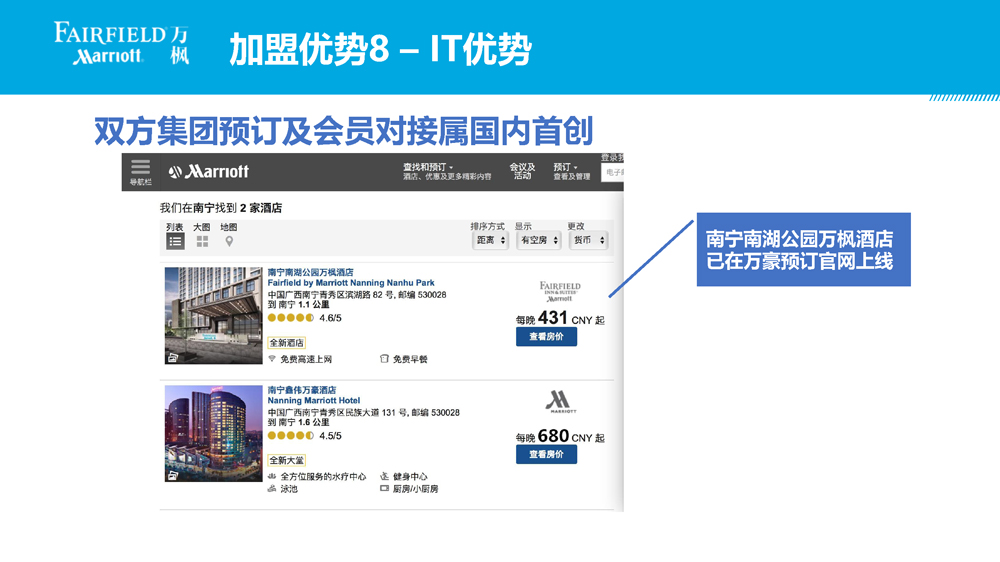Click the Marriott M brand logo

(560, 402)
